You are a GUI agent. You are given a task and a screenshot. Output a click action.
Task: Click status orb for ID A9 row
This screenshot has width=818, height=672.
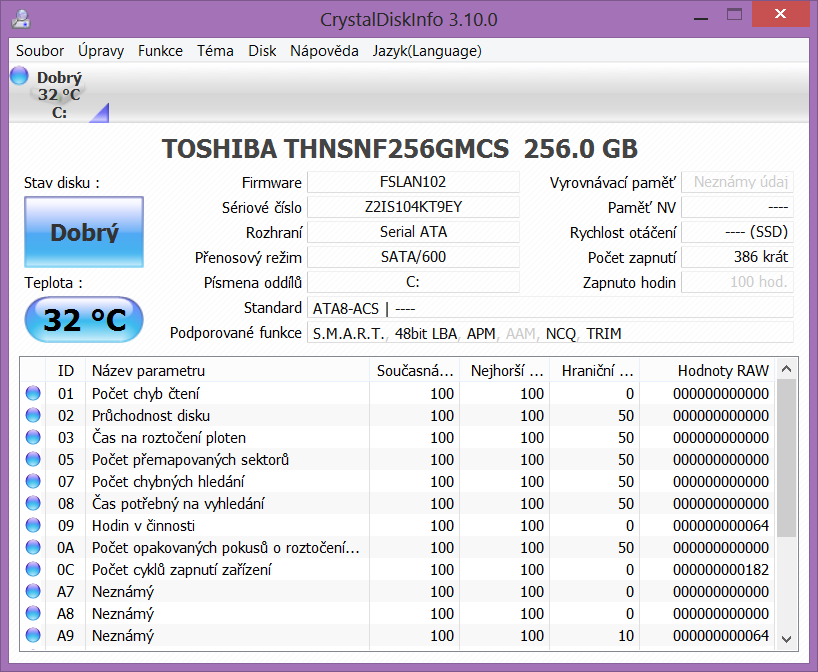(x=34, y=636)
